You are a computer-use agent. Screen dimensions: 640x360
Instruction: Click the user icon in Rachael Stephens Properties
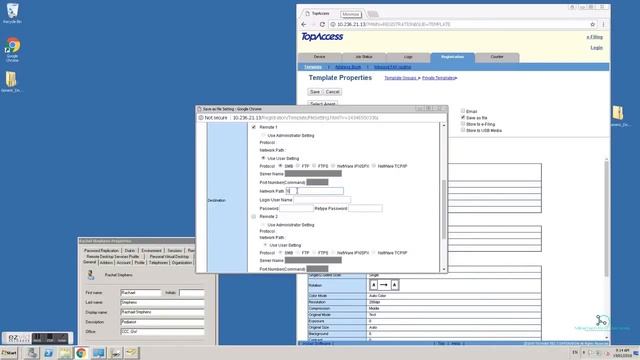[x=91, y=275]
